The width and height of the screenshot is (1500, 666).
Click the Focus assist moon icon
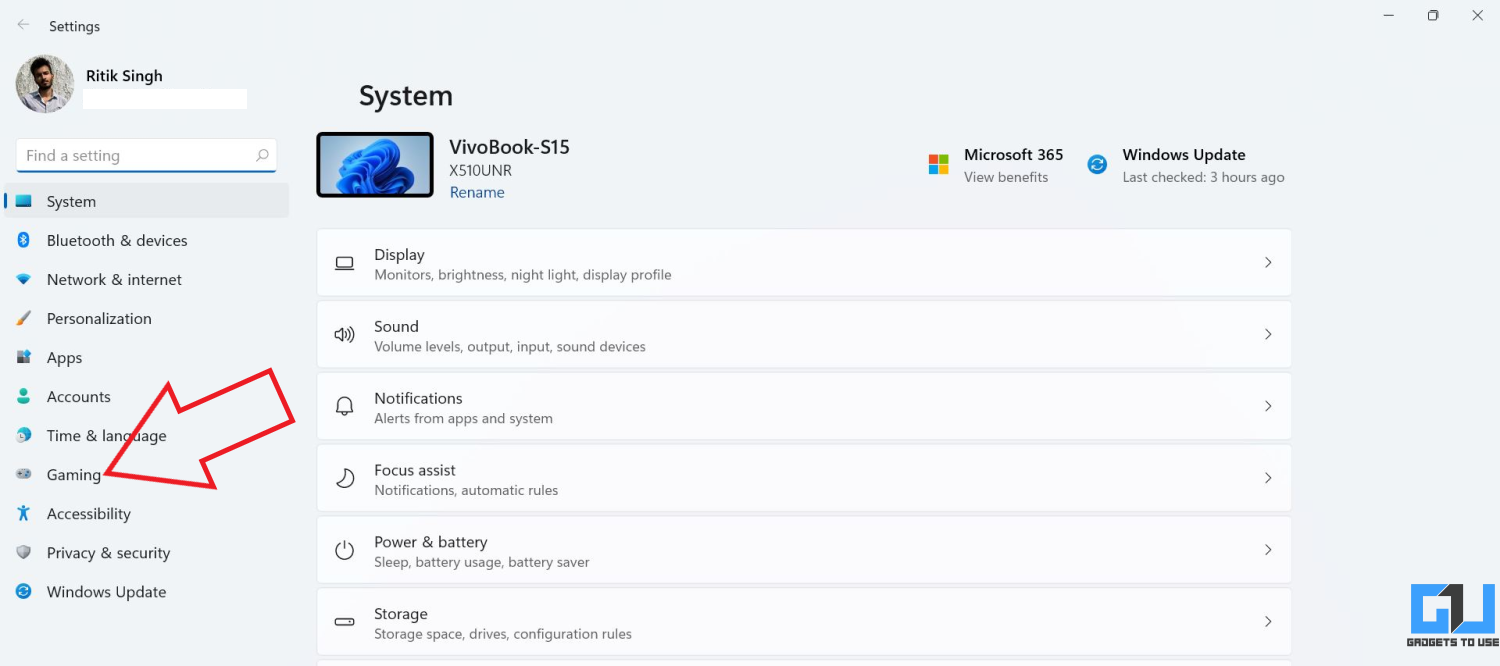pyautogui.click(x=345, y=478)
